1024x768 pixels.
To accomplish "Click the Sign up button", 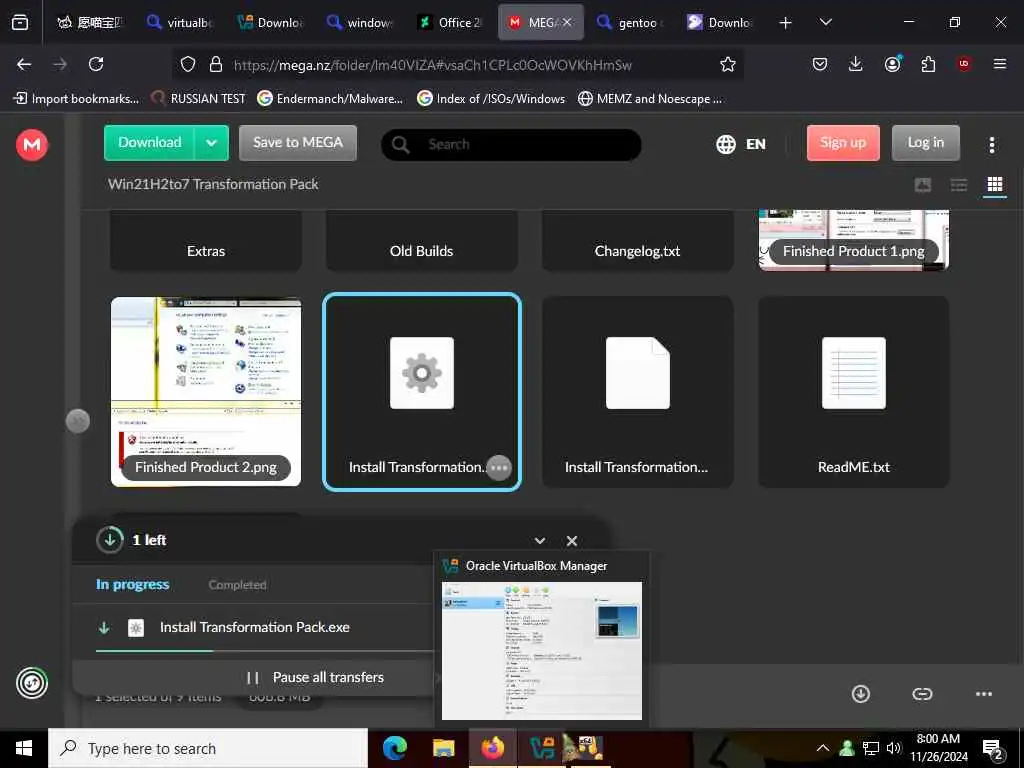I will pos(843,143).
